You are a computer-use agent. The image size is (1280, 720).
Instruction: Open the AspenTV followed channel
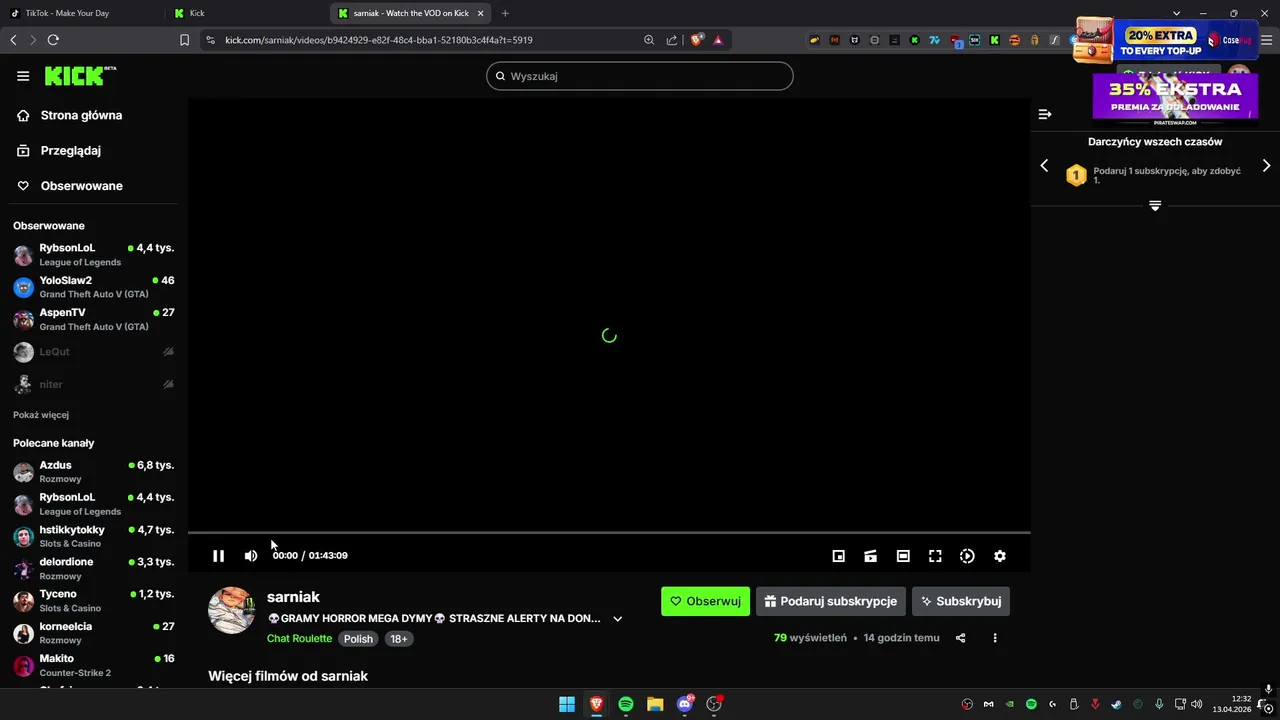94,319
